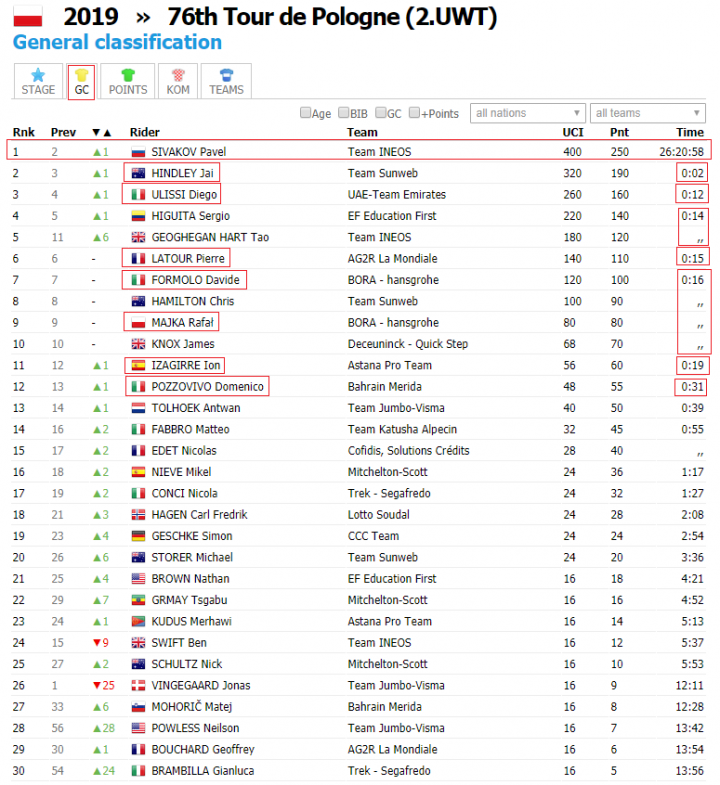The width and height of the screenshot is (720, 785).
Task: Expand the all teams dropdown
Action: point(647,113)
